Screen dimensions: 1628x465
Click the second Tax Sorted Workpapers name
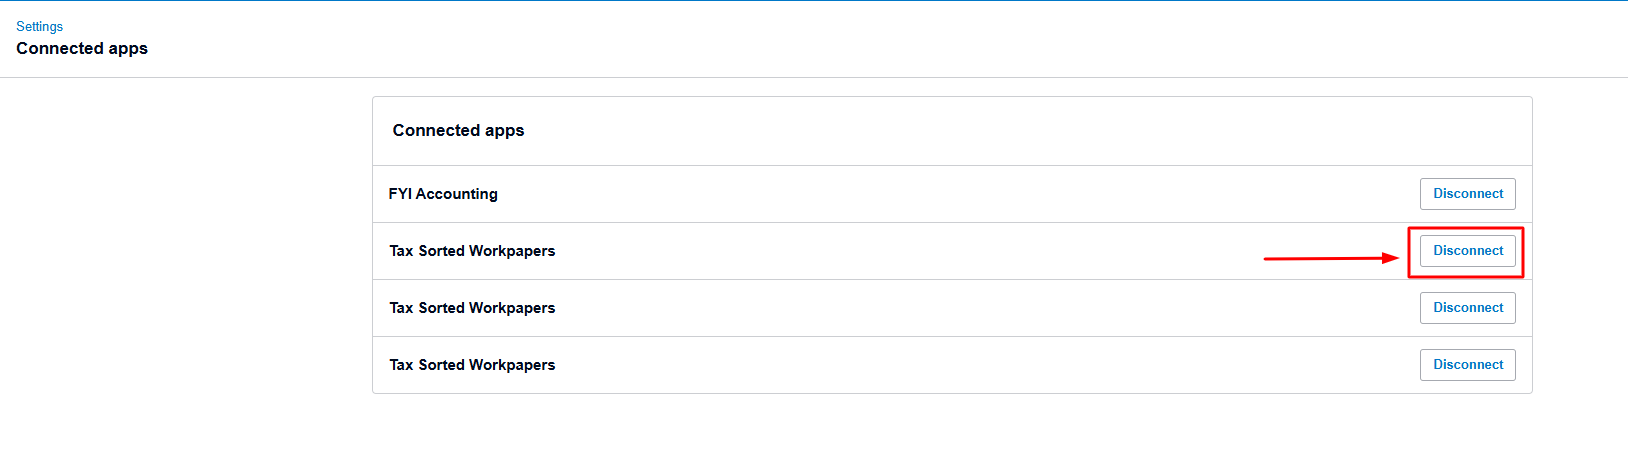472,308
